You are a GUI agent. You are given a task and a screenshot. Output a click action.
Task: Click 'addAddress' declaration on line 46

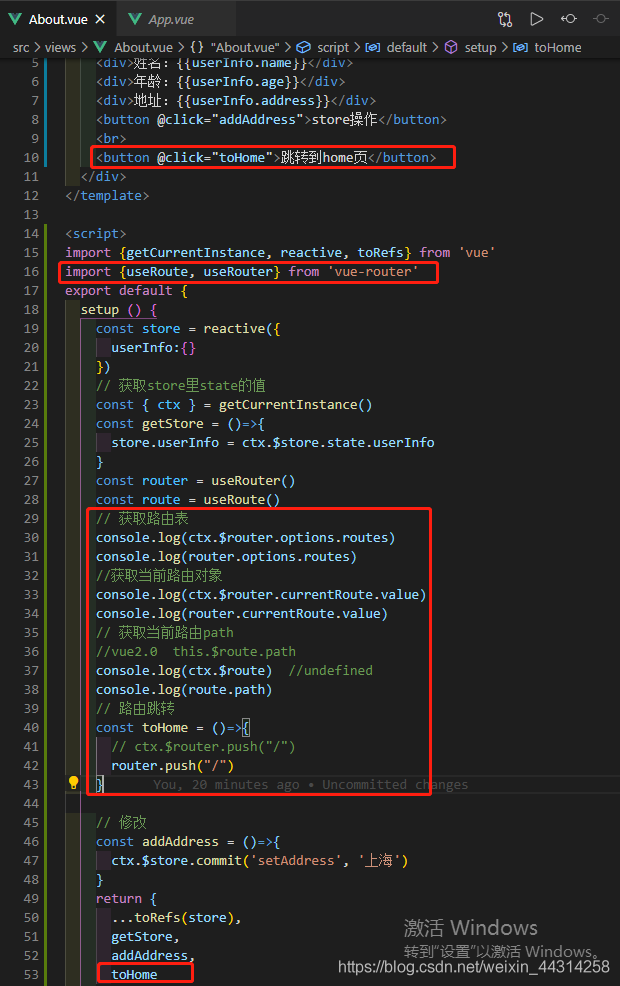180,841
